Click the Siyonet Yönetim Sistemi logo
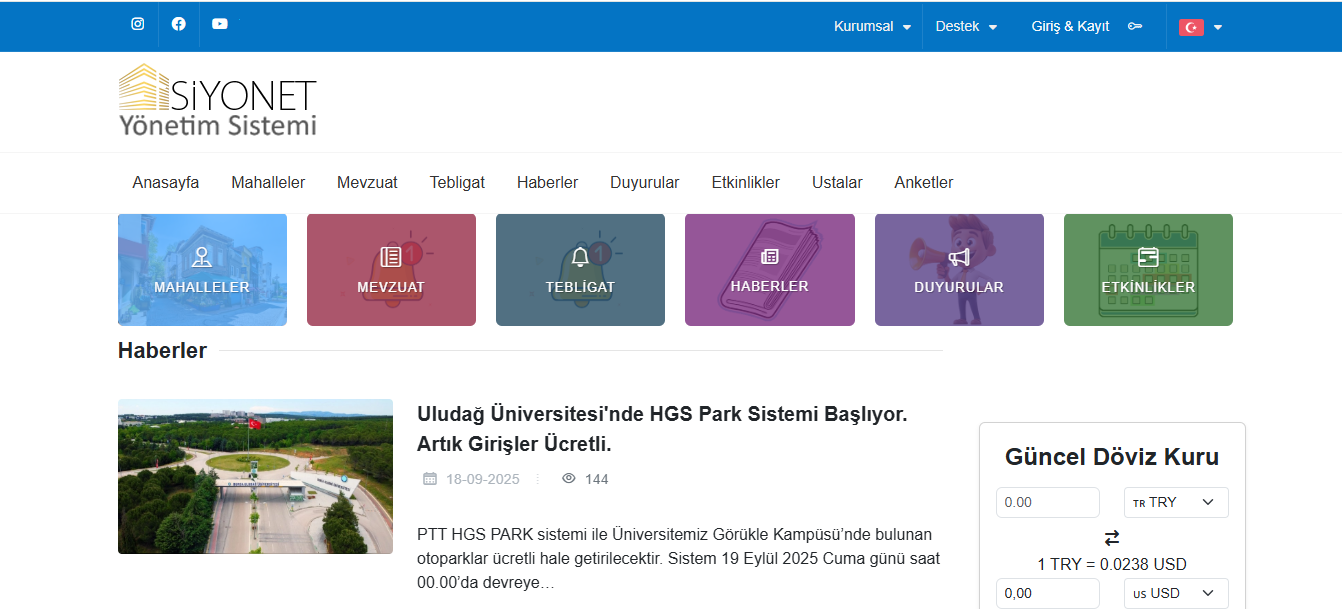The width and height of the screenshot is (1342, 609). point(218,101)
